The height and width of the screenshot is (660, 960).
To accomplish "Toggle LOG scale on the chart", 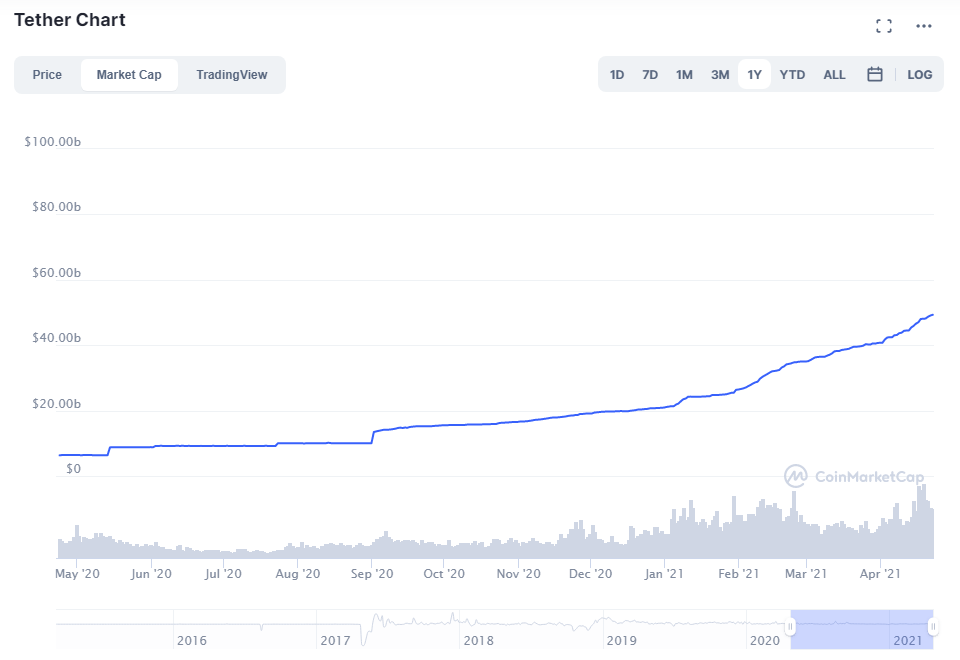I will click(920, 75).
